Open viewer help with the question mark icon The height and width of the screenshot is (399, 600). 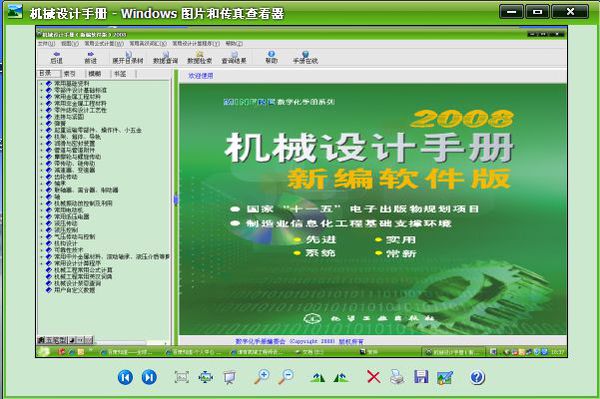point(477,377)
